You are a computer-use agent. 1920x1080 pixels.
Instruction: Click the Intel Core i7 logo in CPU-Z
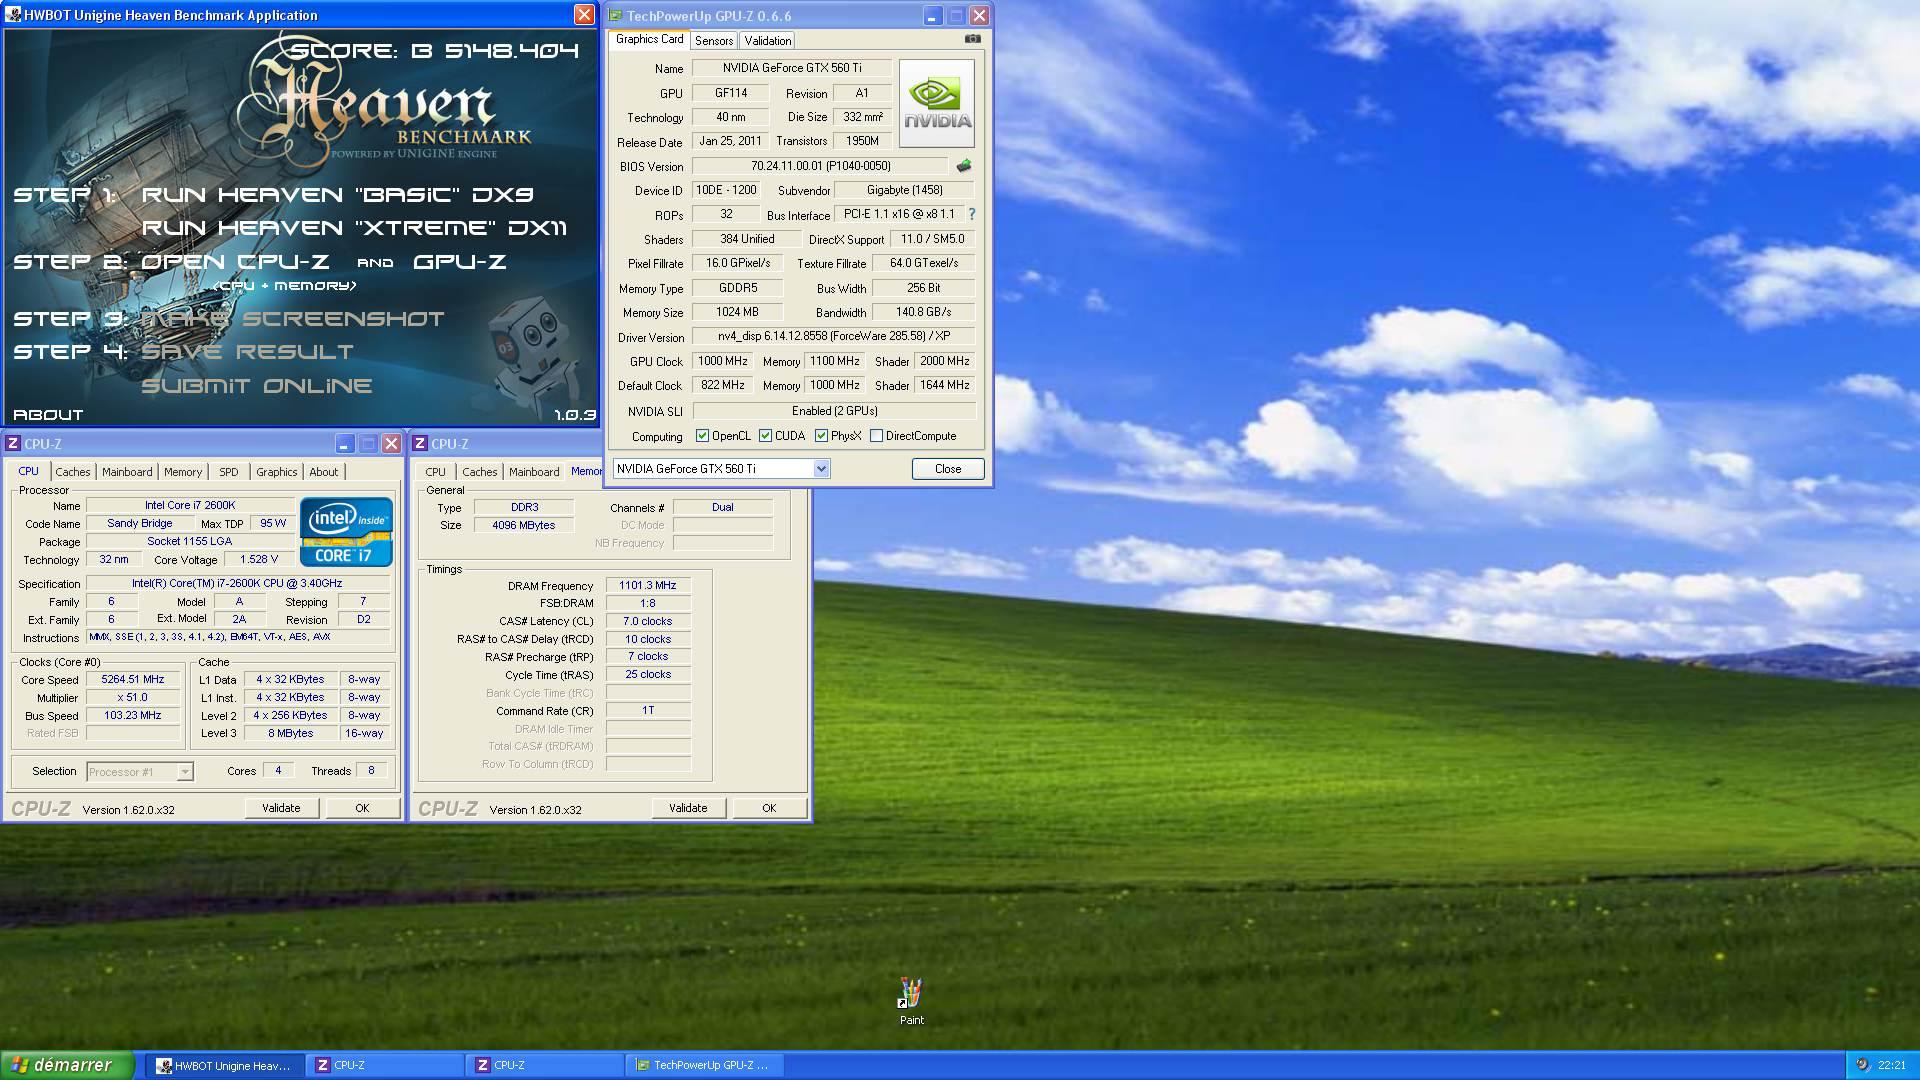click(346, 532)
